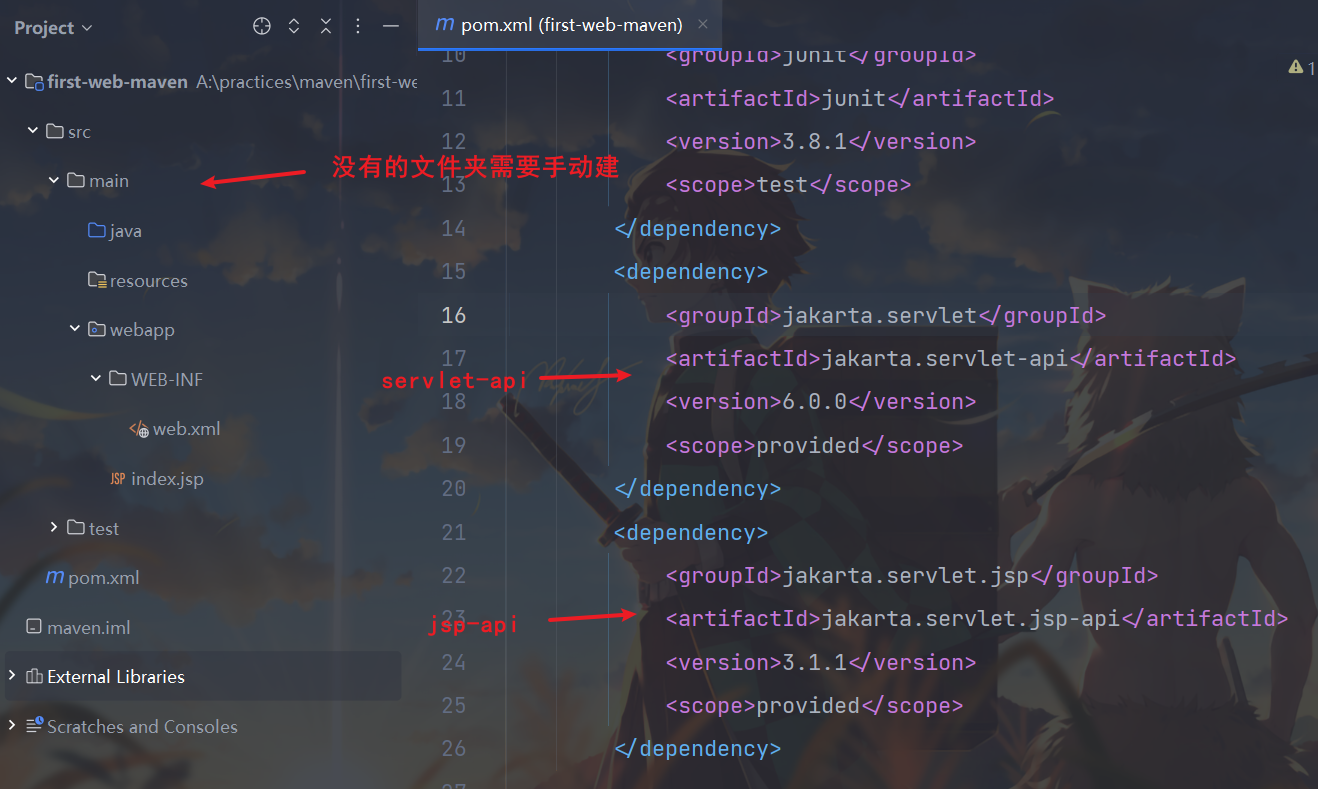The height and width of the screenshot is (789, 1318).
Task: Collapse the webapp folder node
Action: pos(75,329)
